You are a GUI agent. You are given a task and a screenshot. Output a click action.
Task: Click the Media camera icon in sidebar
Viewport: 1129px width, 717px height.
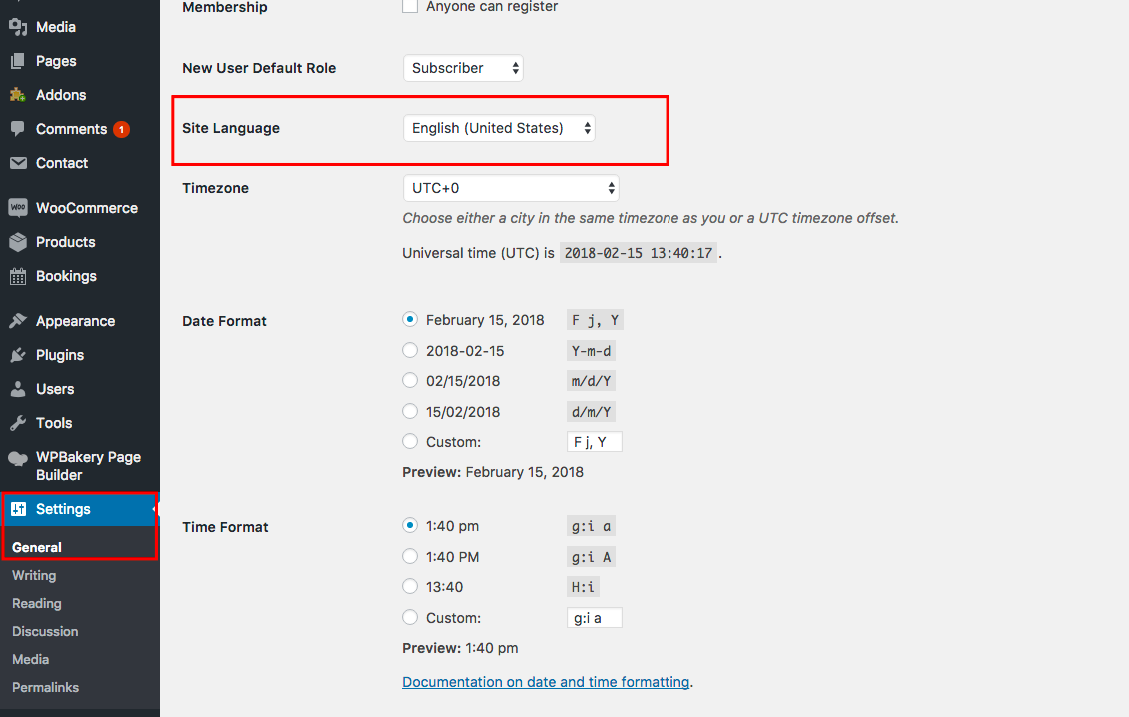tap(18, 27)
